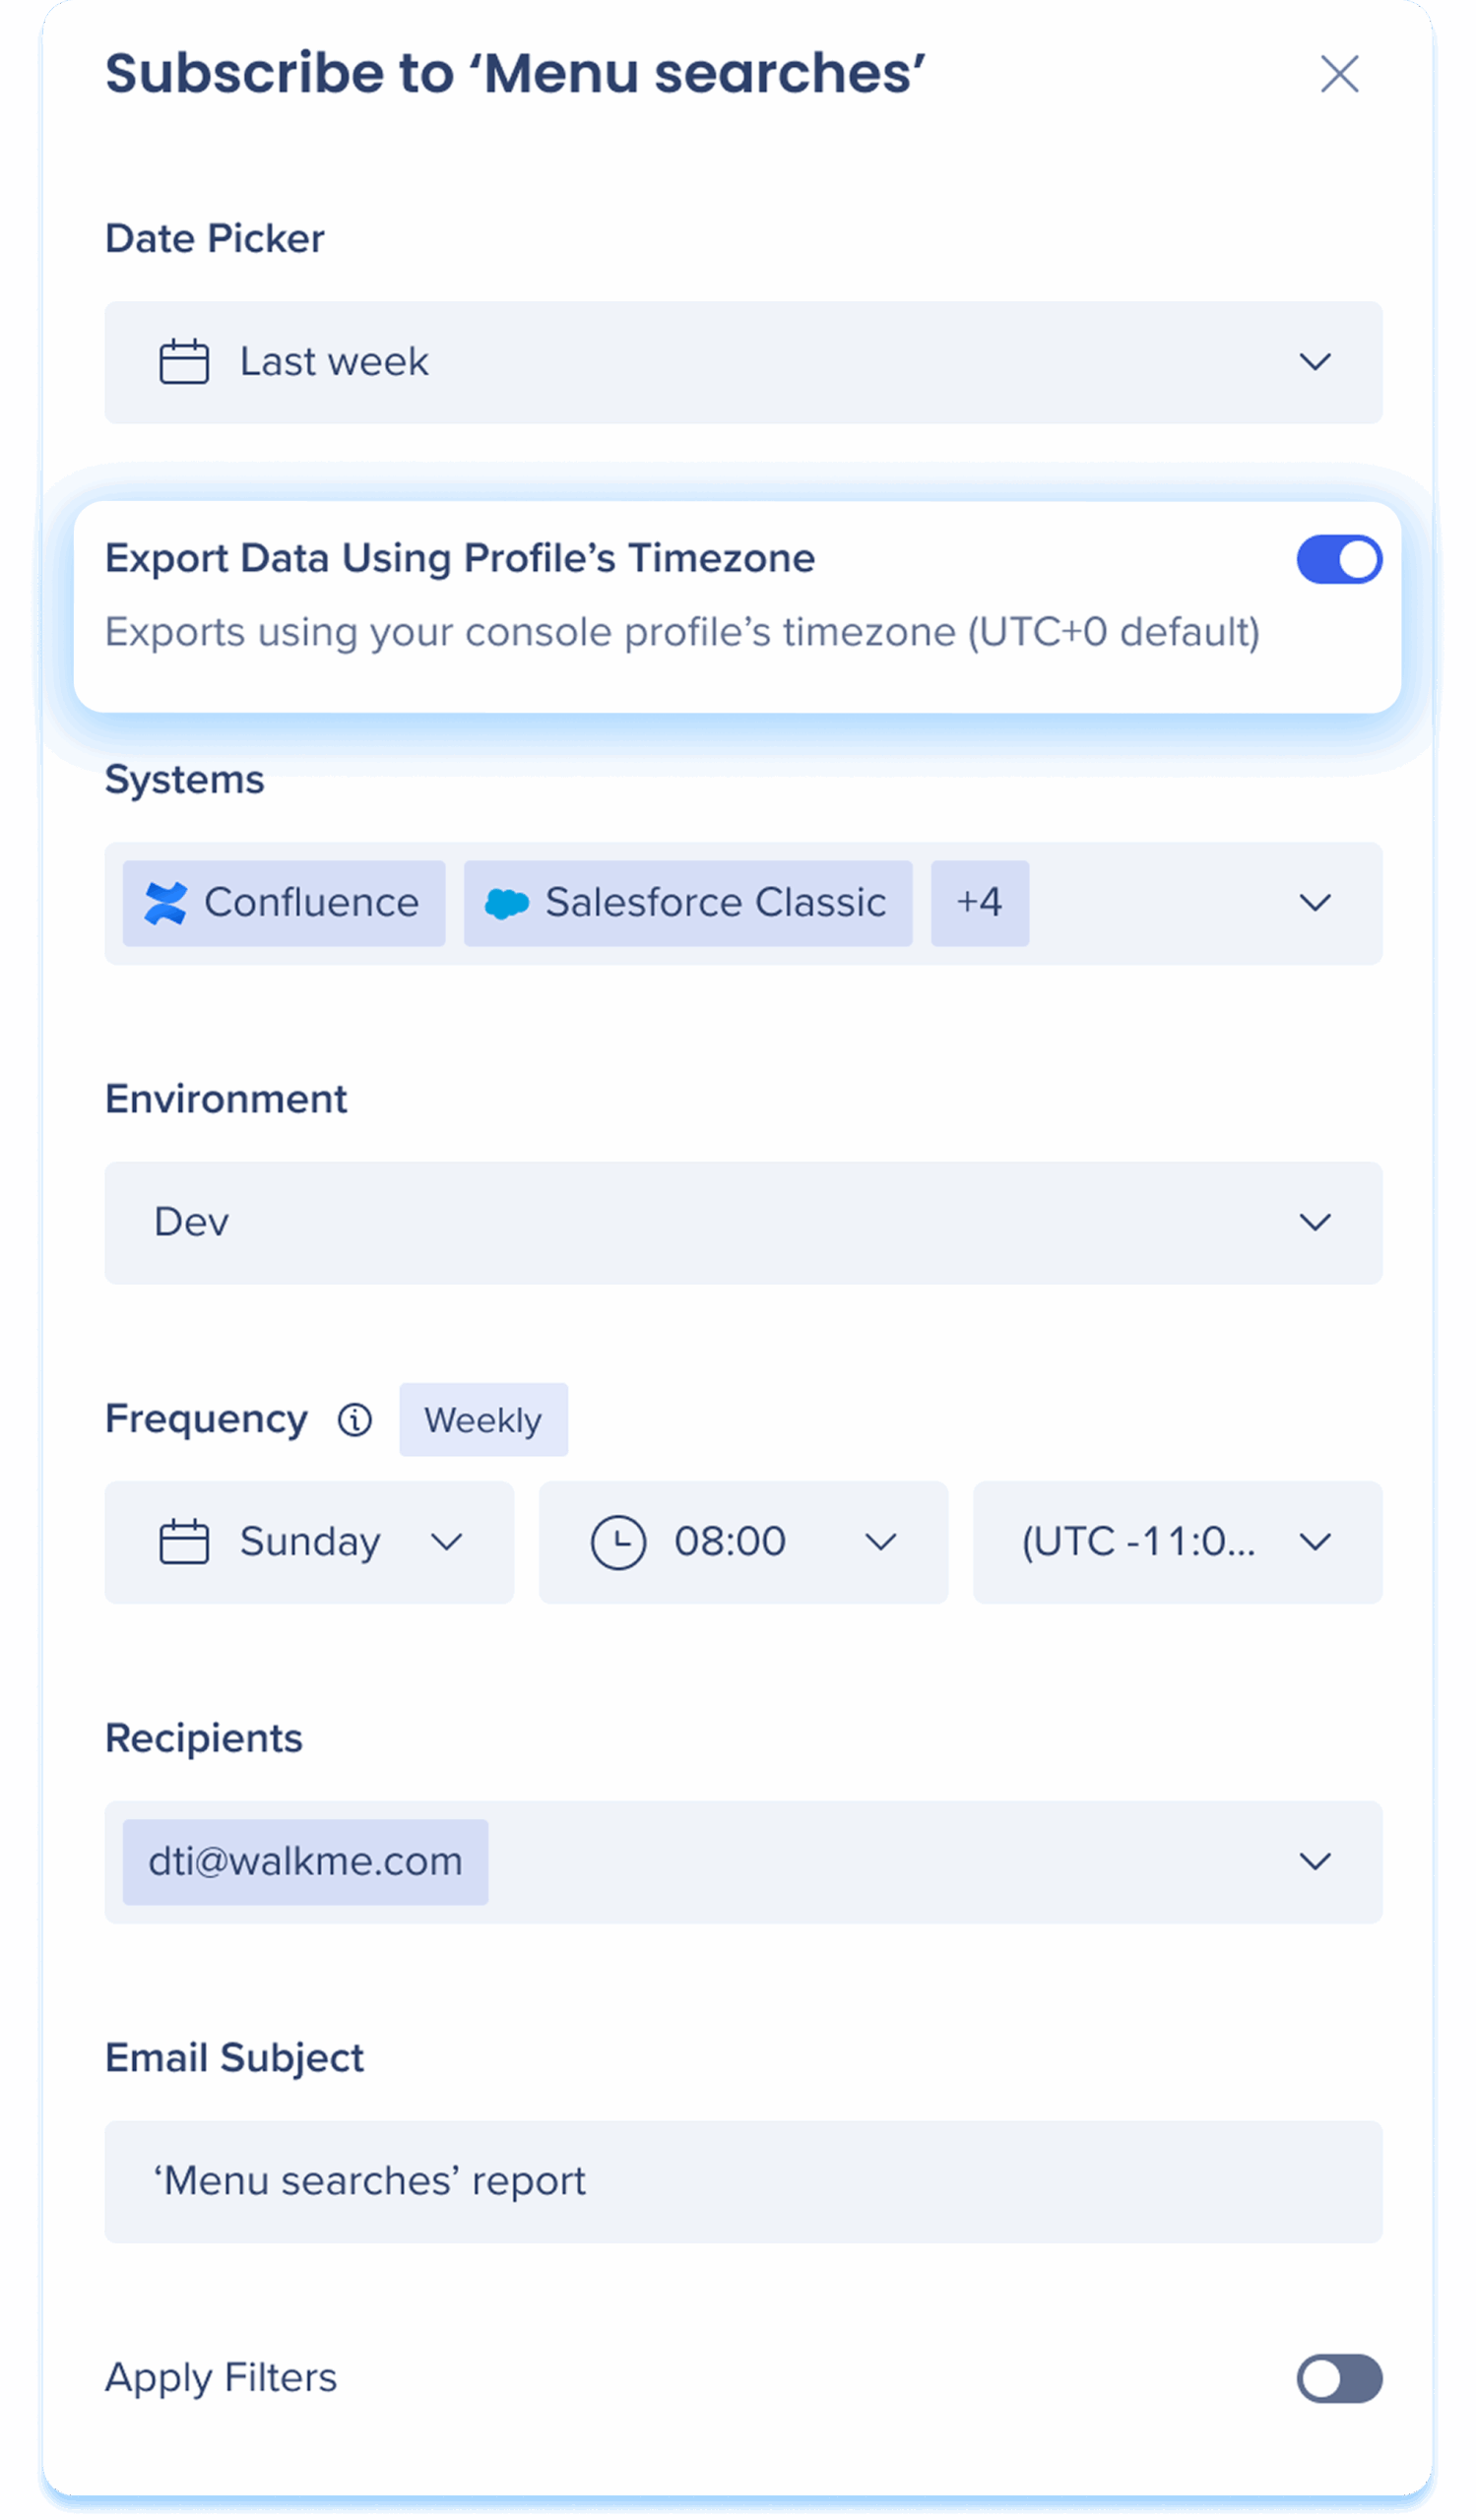The width and height of the screenshot is (1476, 2520).
Task: Click the Salesforce cloud icon
Action: pos(506,903)
